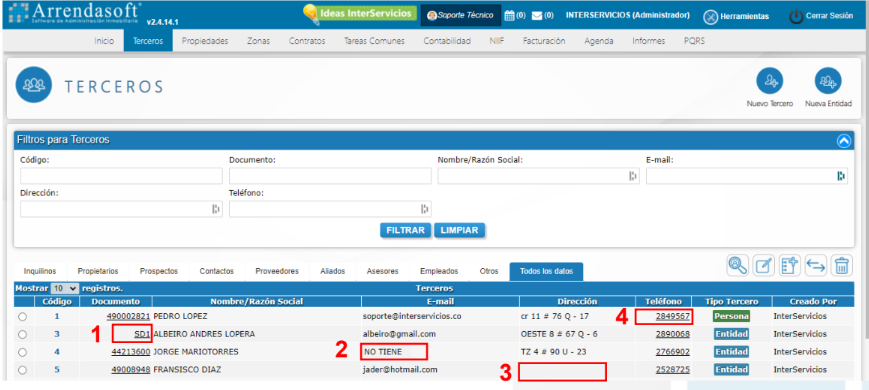The height and width of the screenshot is (390, 869).
Task: Switch to the Otros tab
Action: point(489,271)
